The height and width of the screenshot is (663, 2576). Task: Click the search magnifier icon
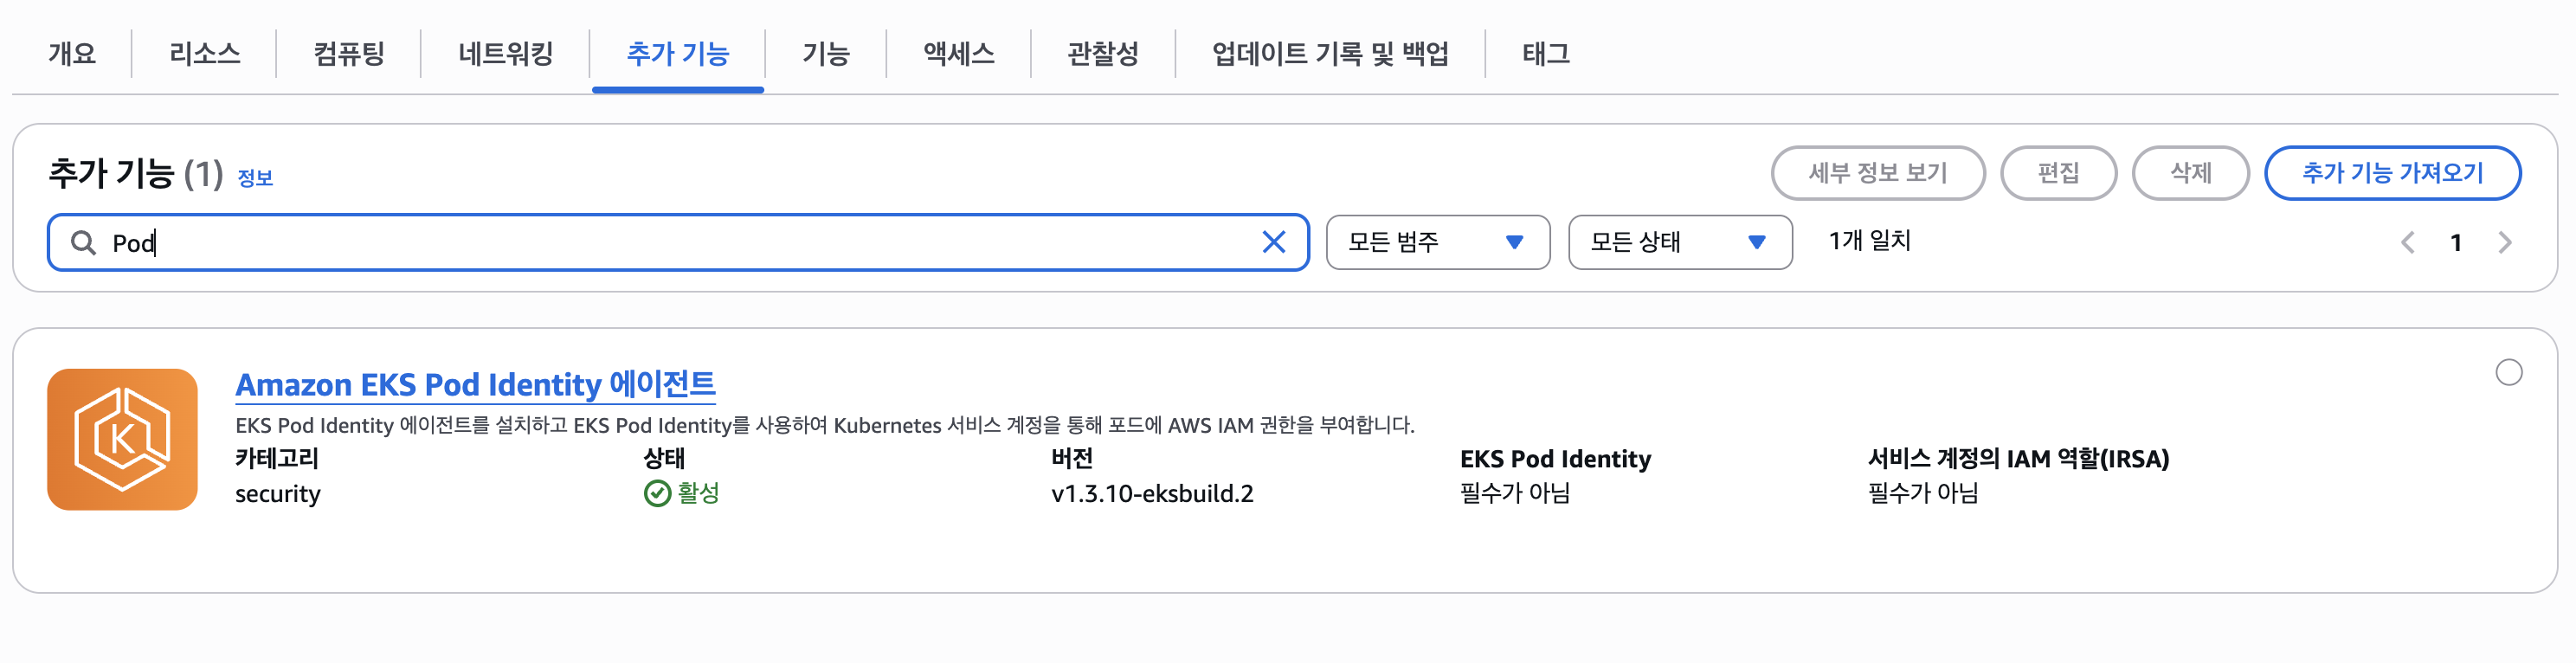(83, 242)
